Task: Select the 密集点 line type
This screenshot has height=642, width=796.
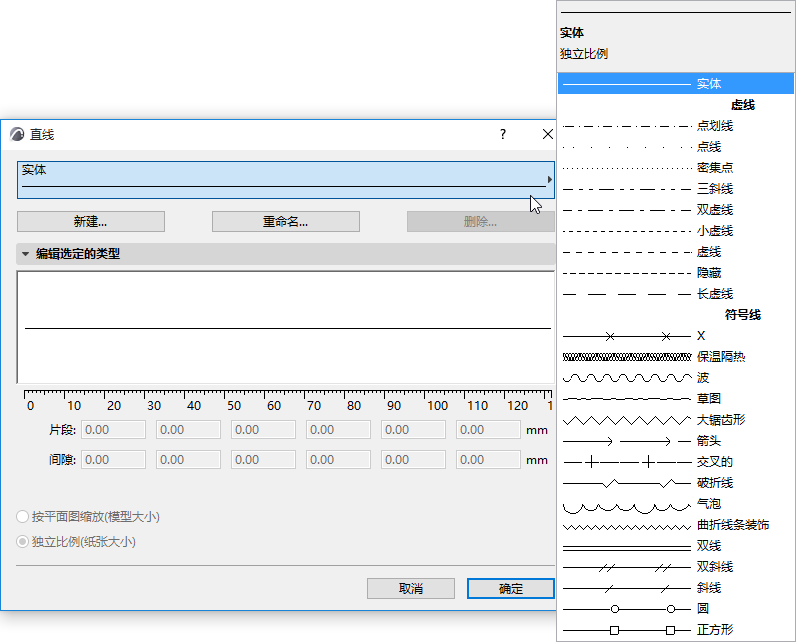Action: (x=676, y=168)
